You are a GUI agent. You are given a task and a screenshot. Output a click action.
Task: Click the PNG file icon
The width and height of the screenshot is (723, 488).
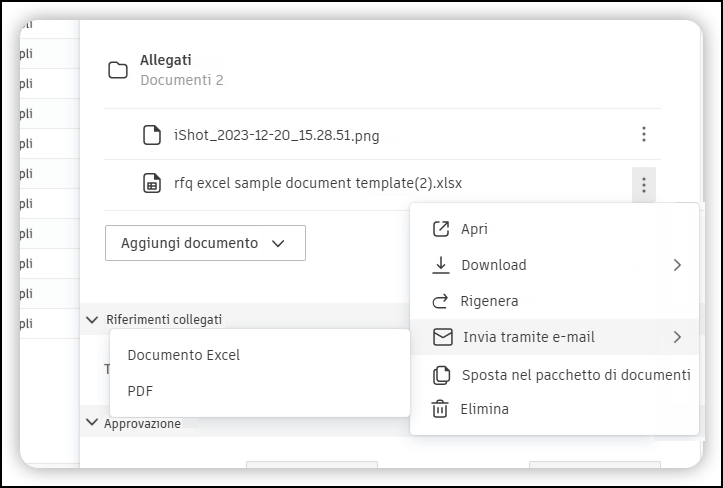pos(152,135)
